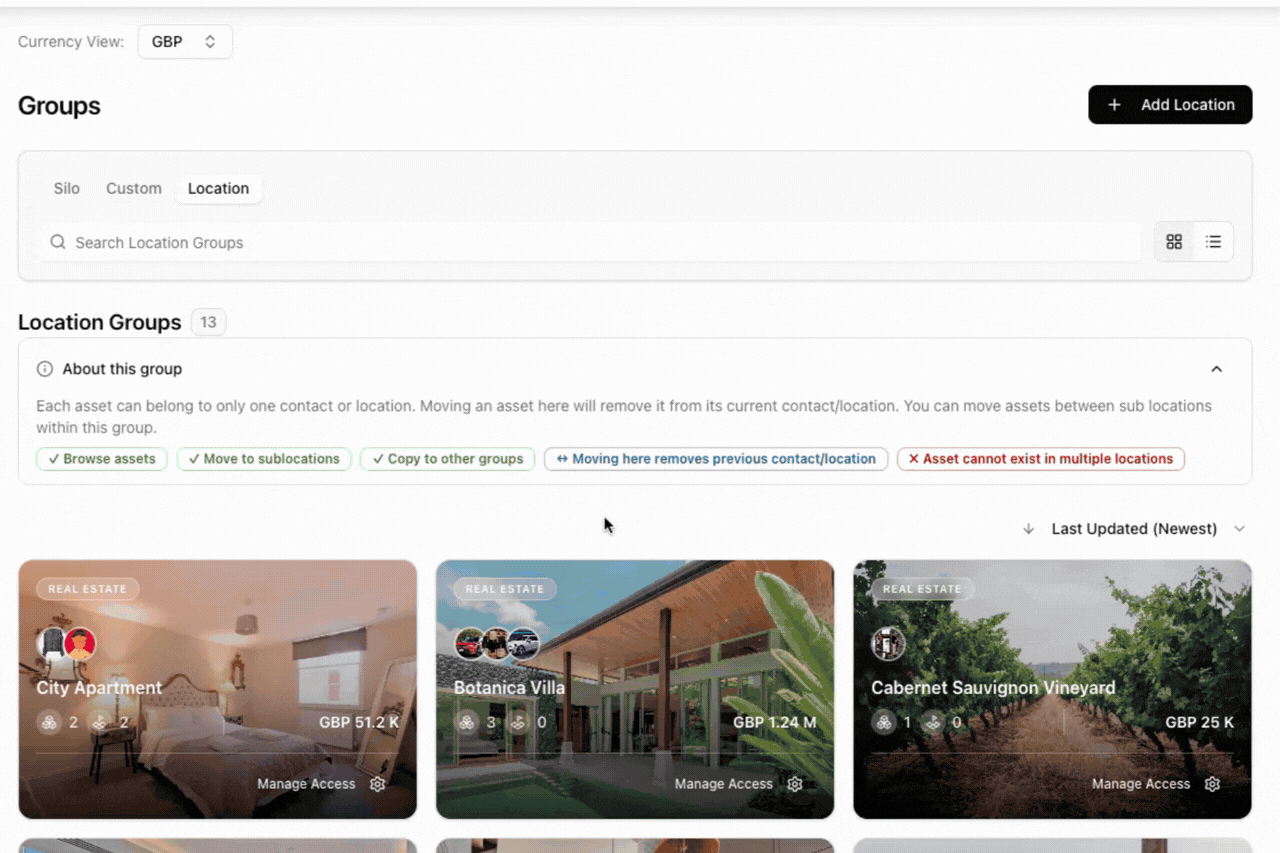1280x853 pixels.
Task: Click the Browse assets tag
Action: tap(102, 459)
